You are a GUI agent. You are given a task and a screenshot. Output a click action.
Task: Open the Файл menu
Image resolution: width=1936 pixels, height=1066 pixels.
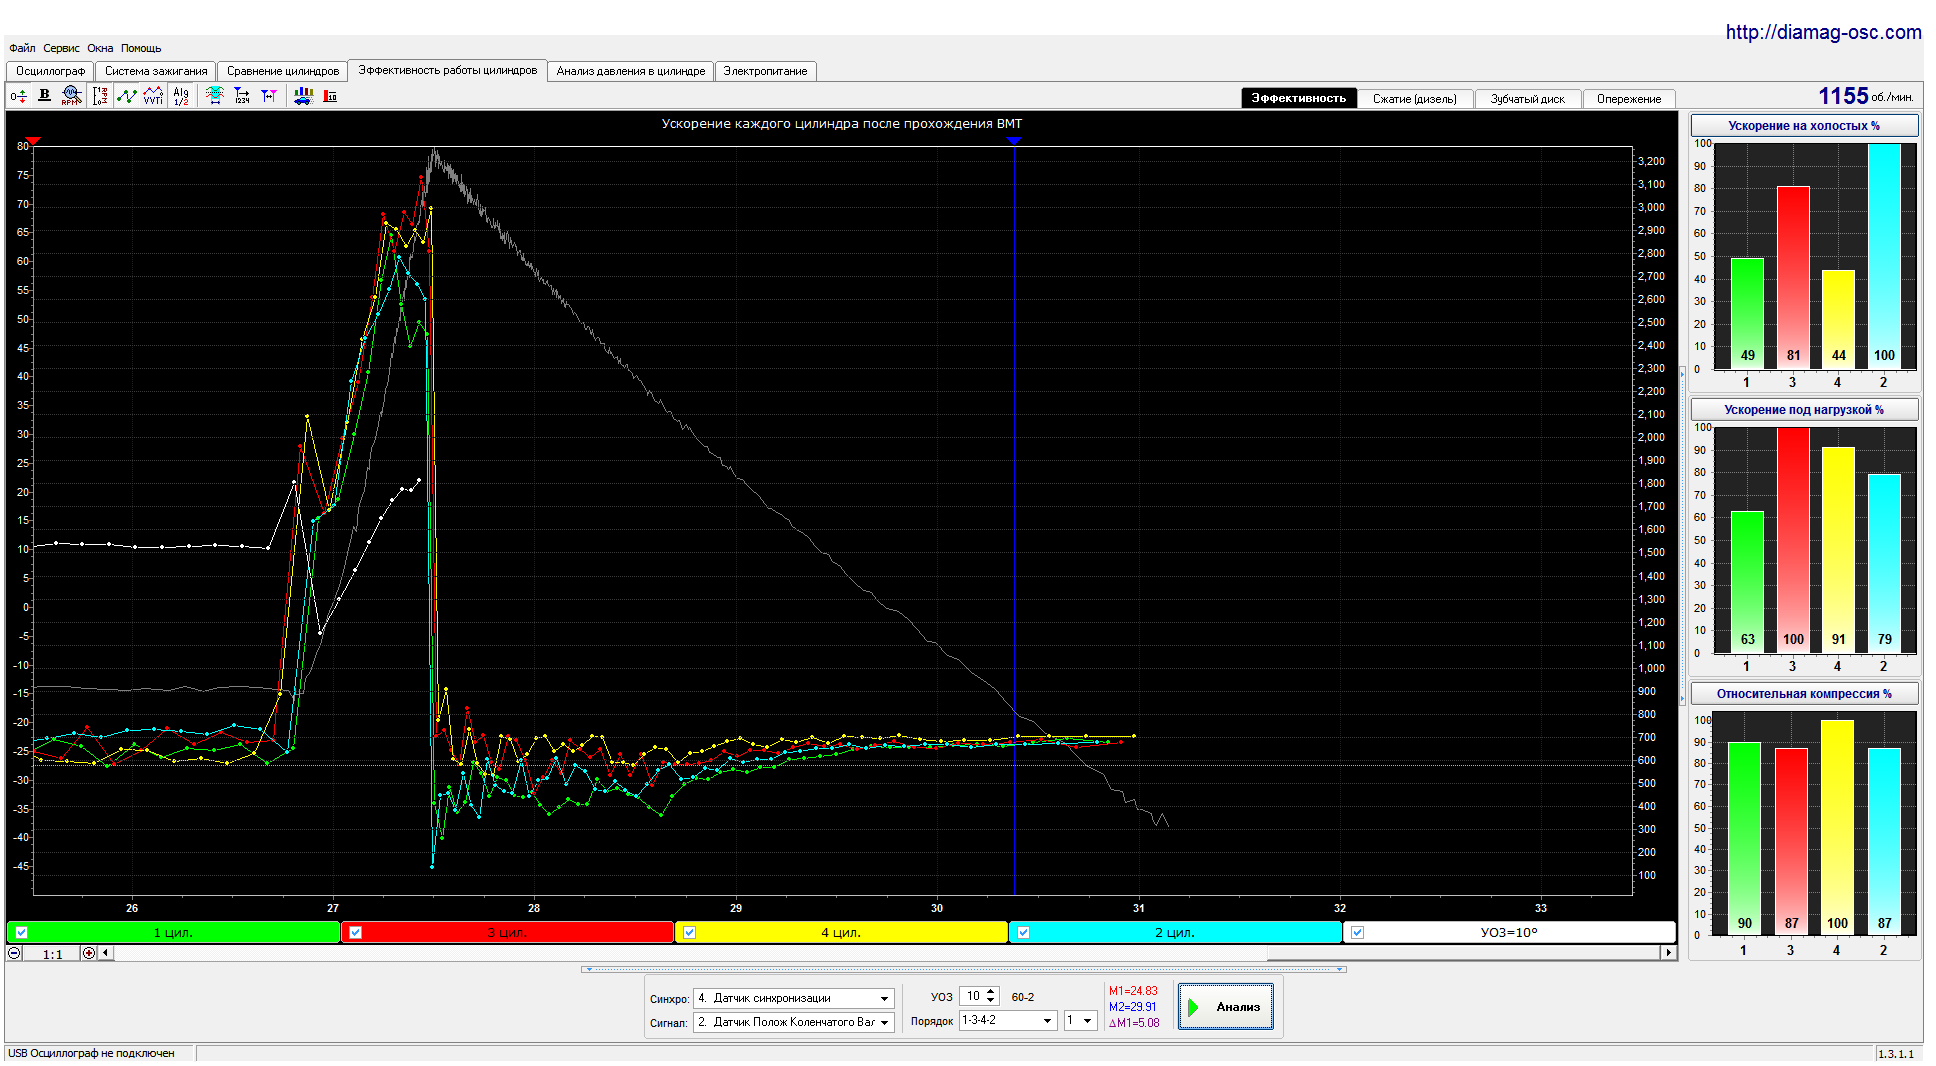coord(22,48)
